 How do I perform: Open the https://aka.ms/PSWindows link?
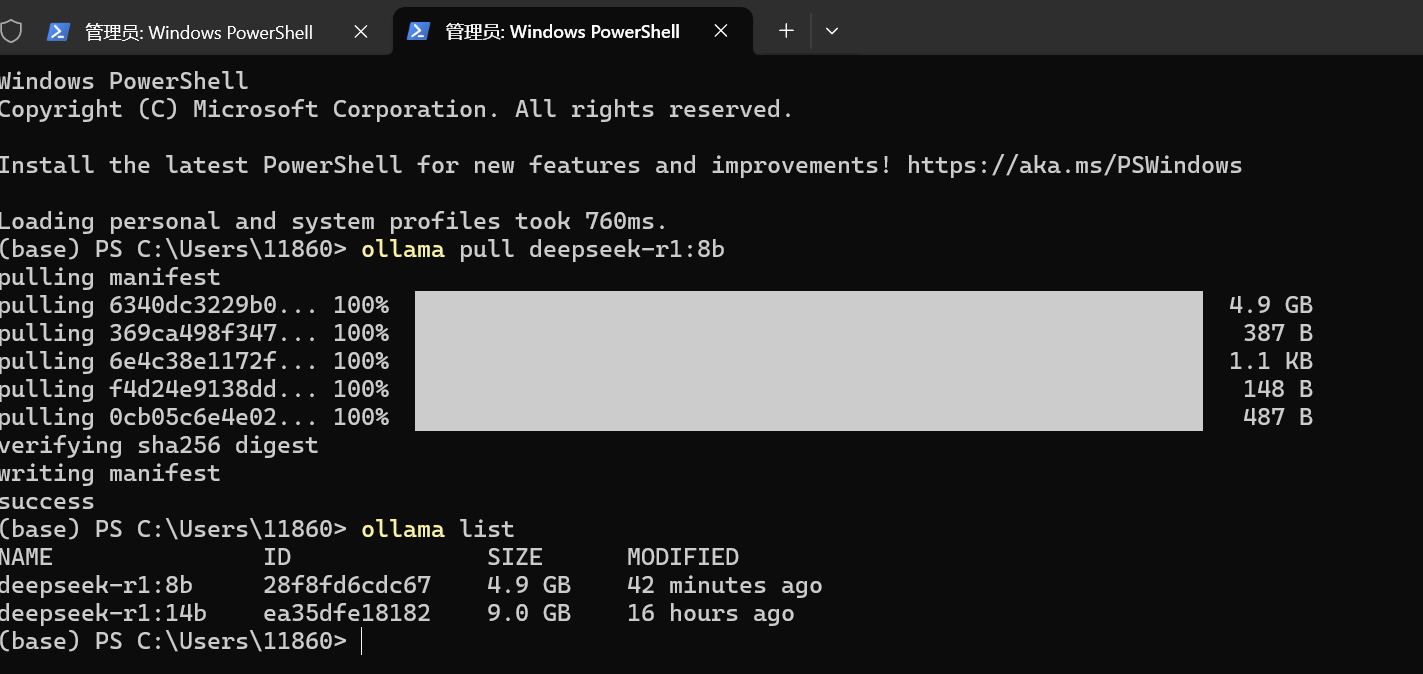(1074, 165)
